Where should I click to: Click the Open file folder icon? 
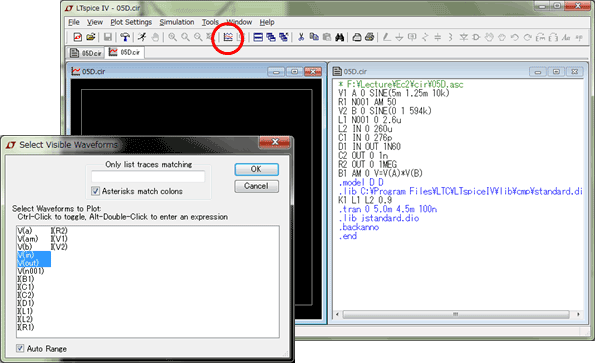coord(91,37)
